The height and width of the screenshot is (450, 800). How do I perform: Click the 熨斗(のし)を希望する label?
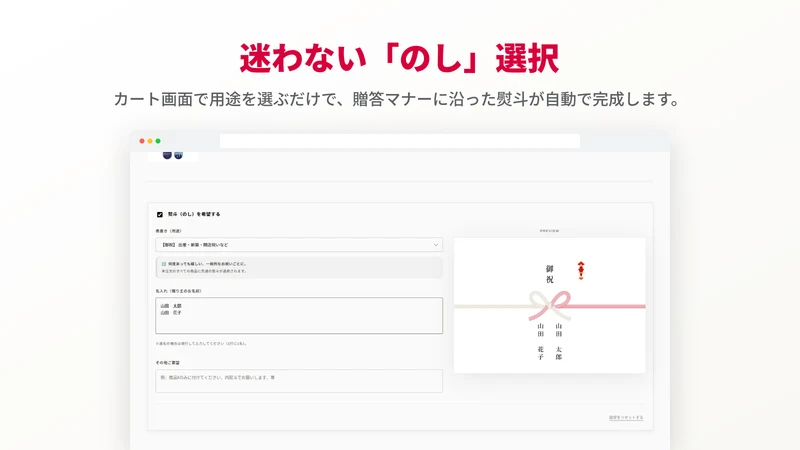[194, 214]
